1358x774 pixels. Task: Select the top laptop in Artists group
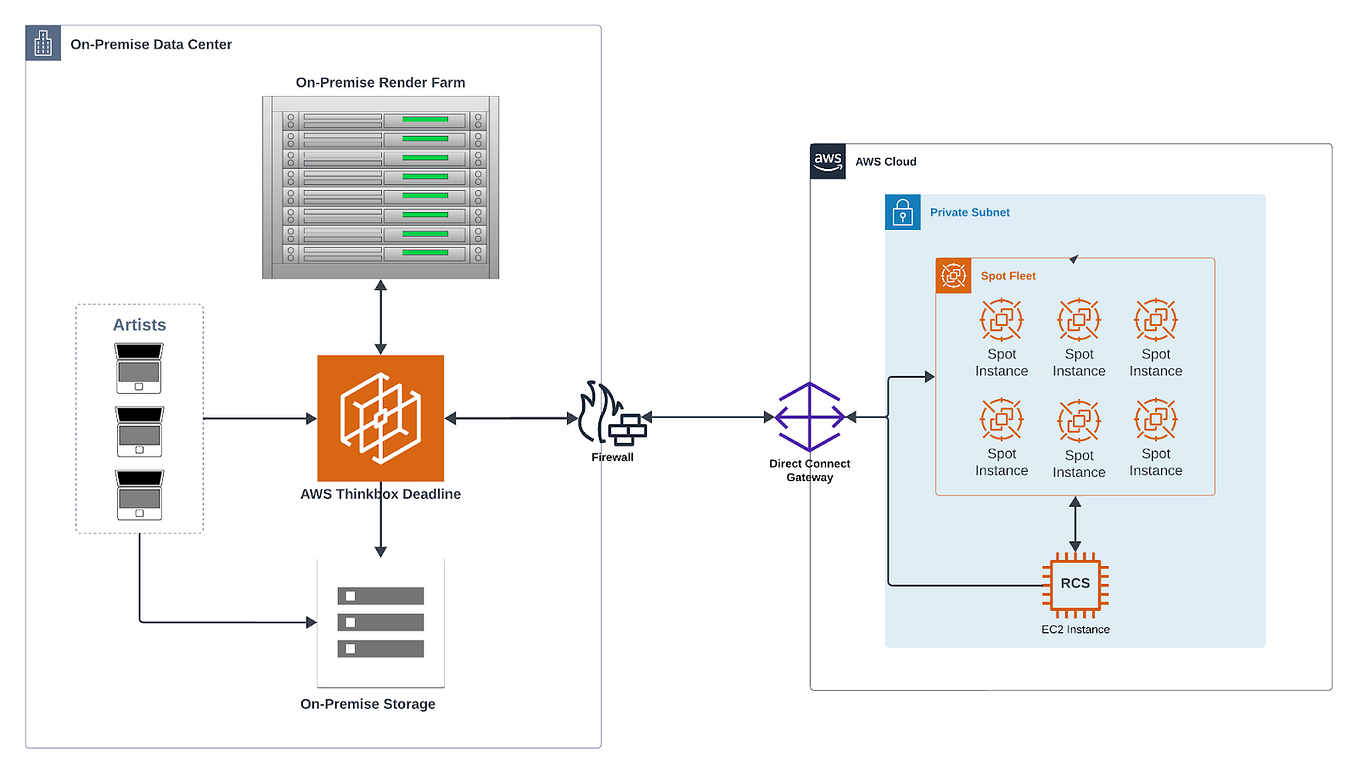point(139,369)
